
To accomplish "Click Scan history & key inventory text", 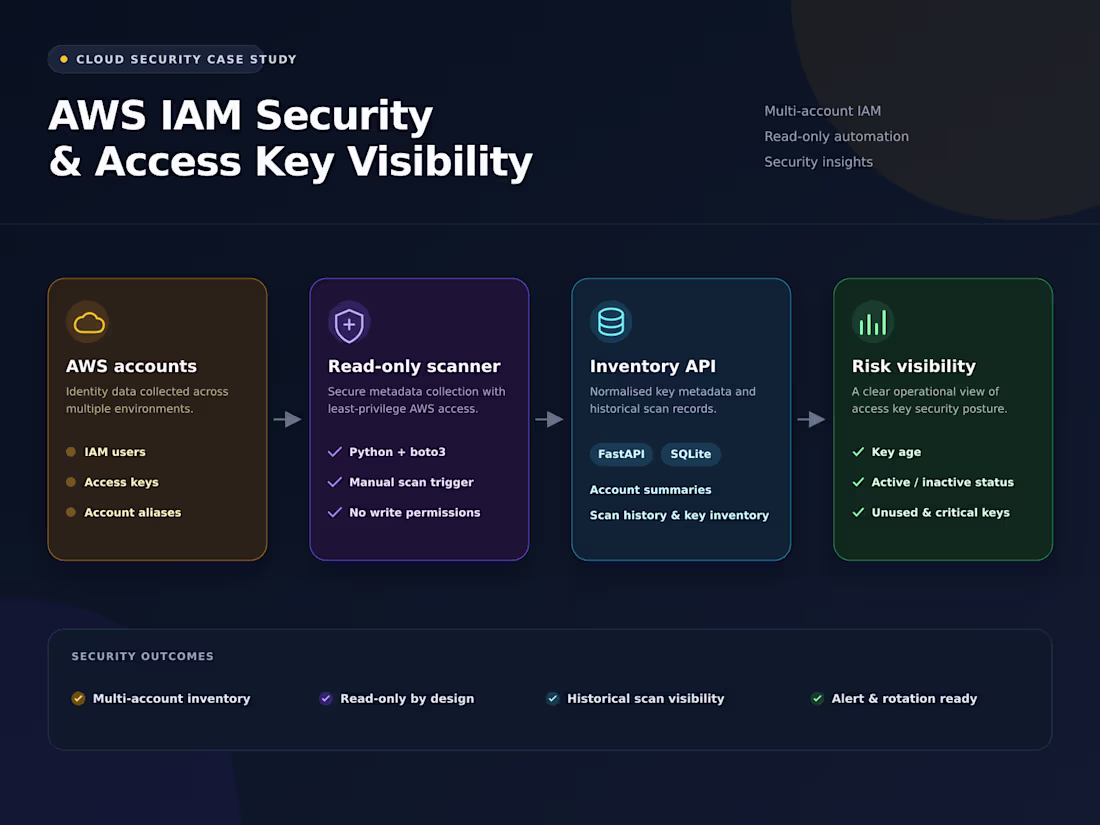I will click(x=679, y=515).
